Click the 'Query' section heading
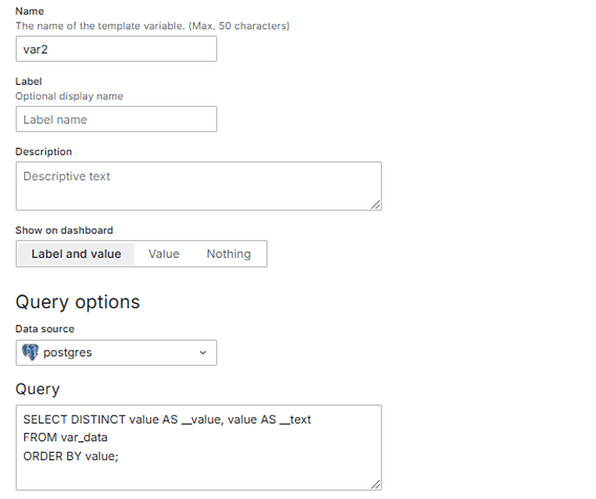The height and width of the screenshot is (499, 596). [x=38, y=389]
